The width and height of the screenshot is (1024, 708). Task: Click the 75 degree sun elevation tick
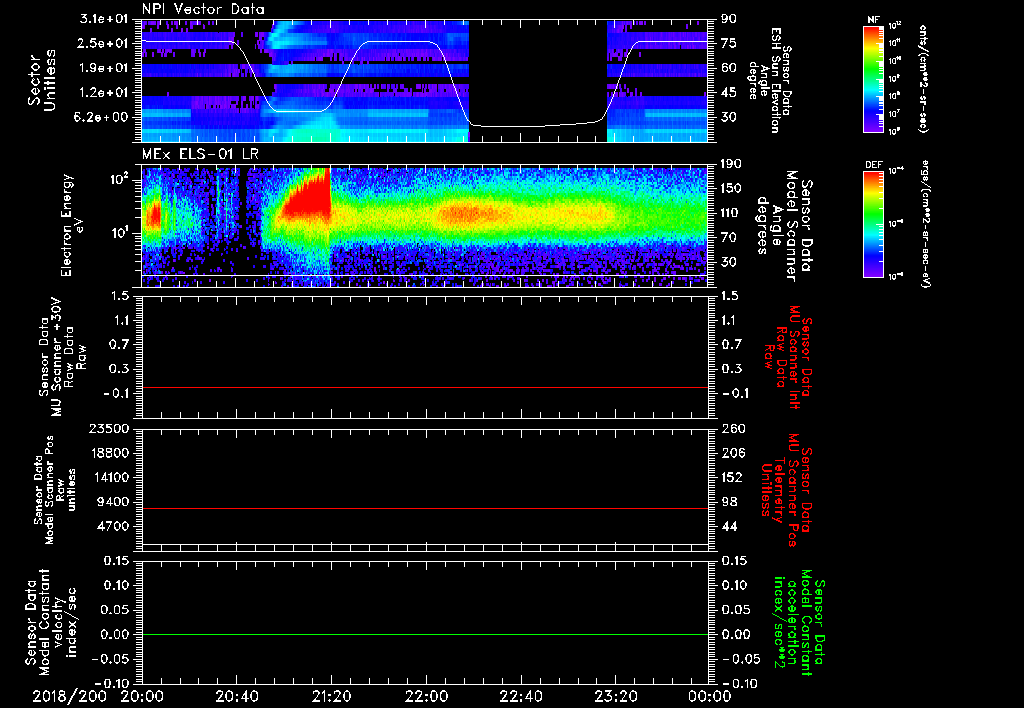pos(728,43)
